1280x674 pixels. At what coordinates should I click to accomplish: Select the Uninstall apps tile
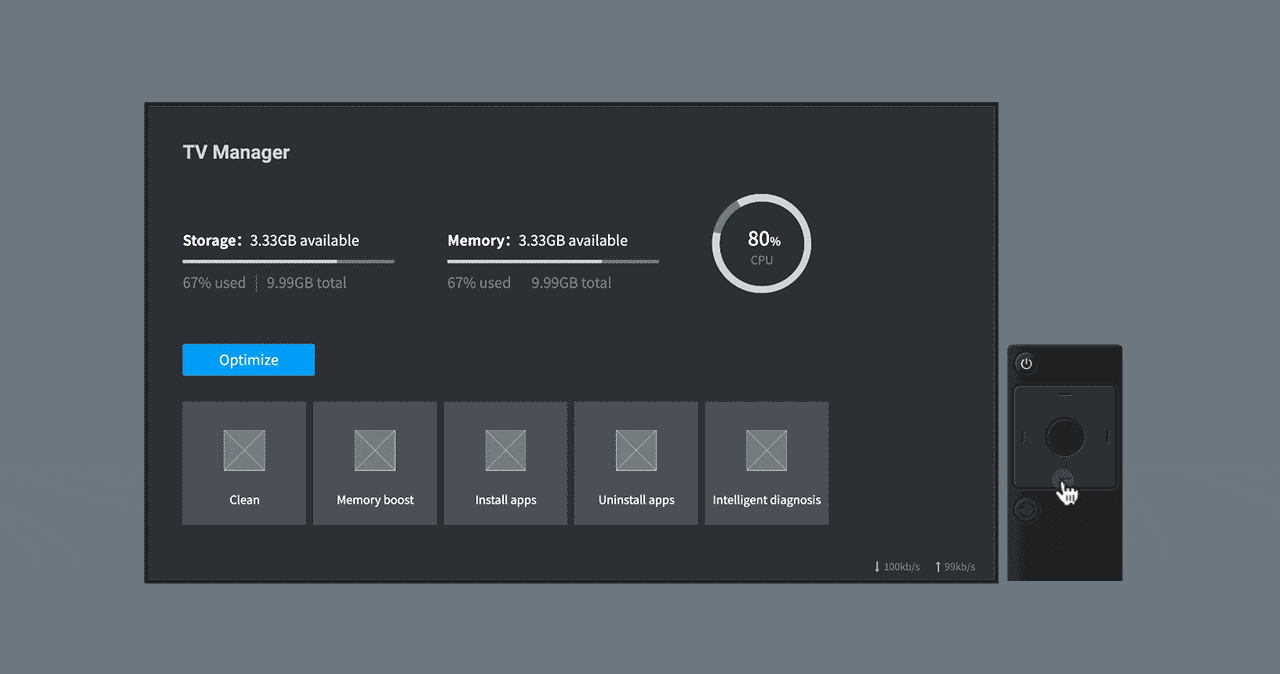pos(636,463)
